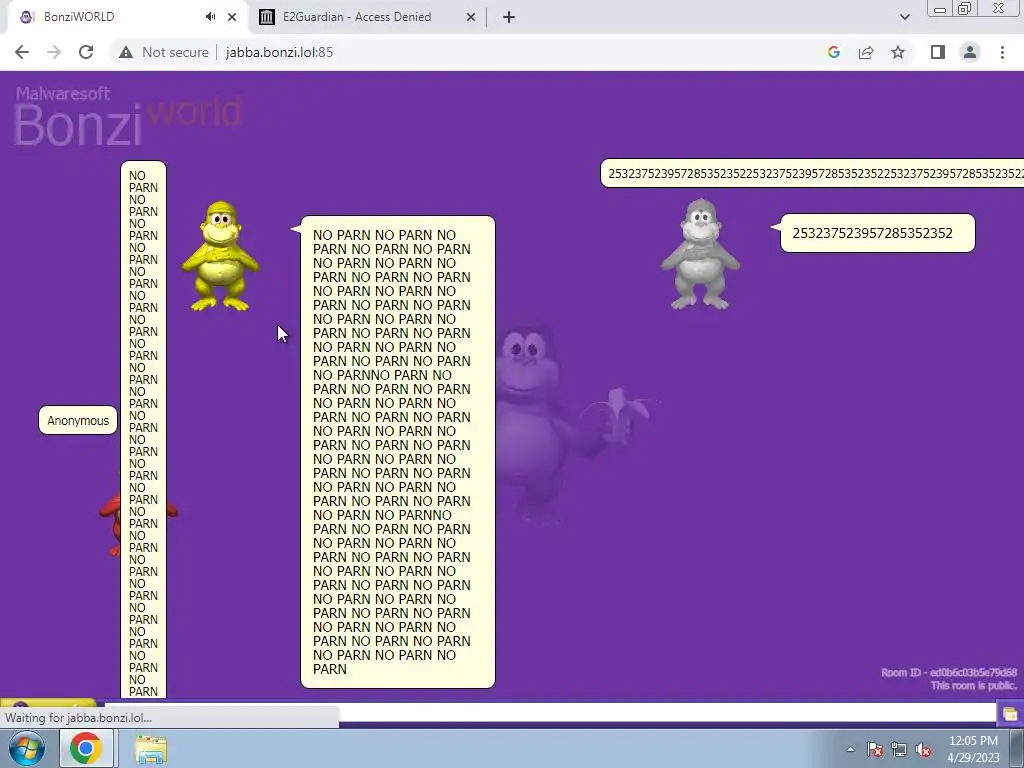Open a new browser tab
The height and width of the screenshot is (768, 1024).
509,17
